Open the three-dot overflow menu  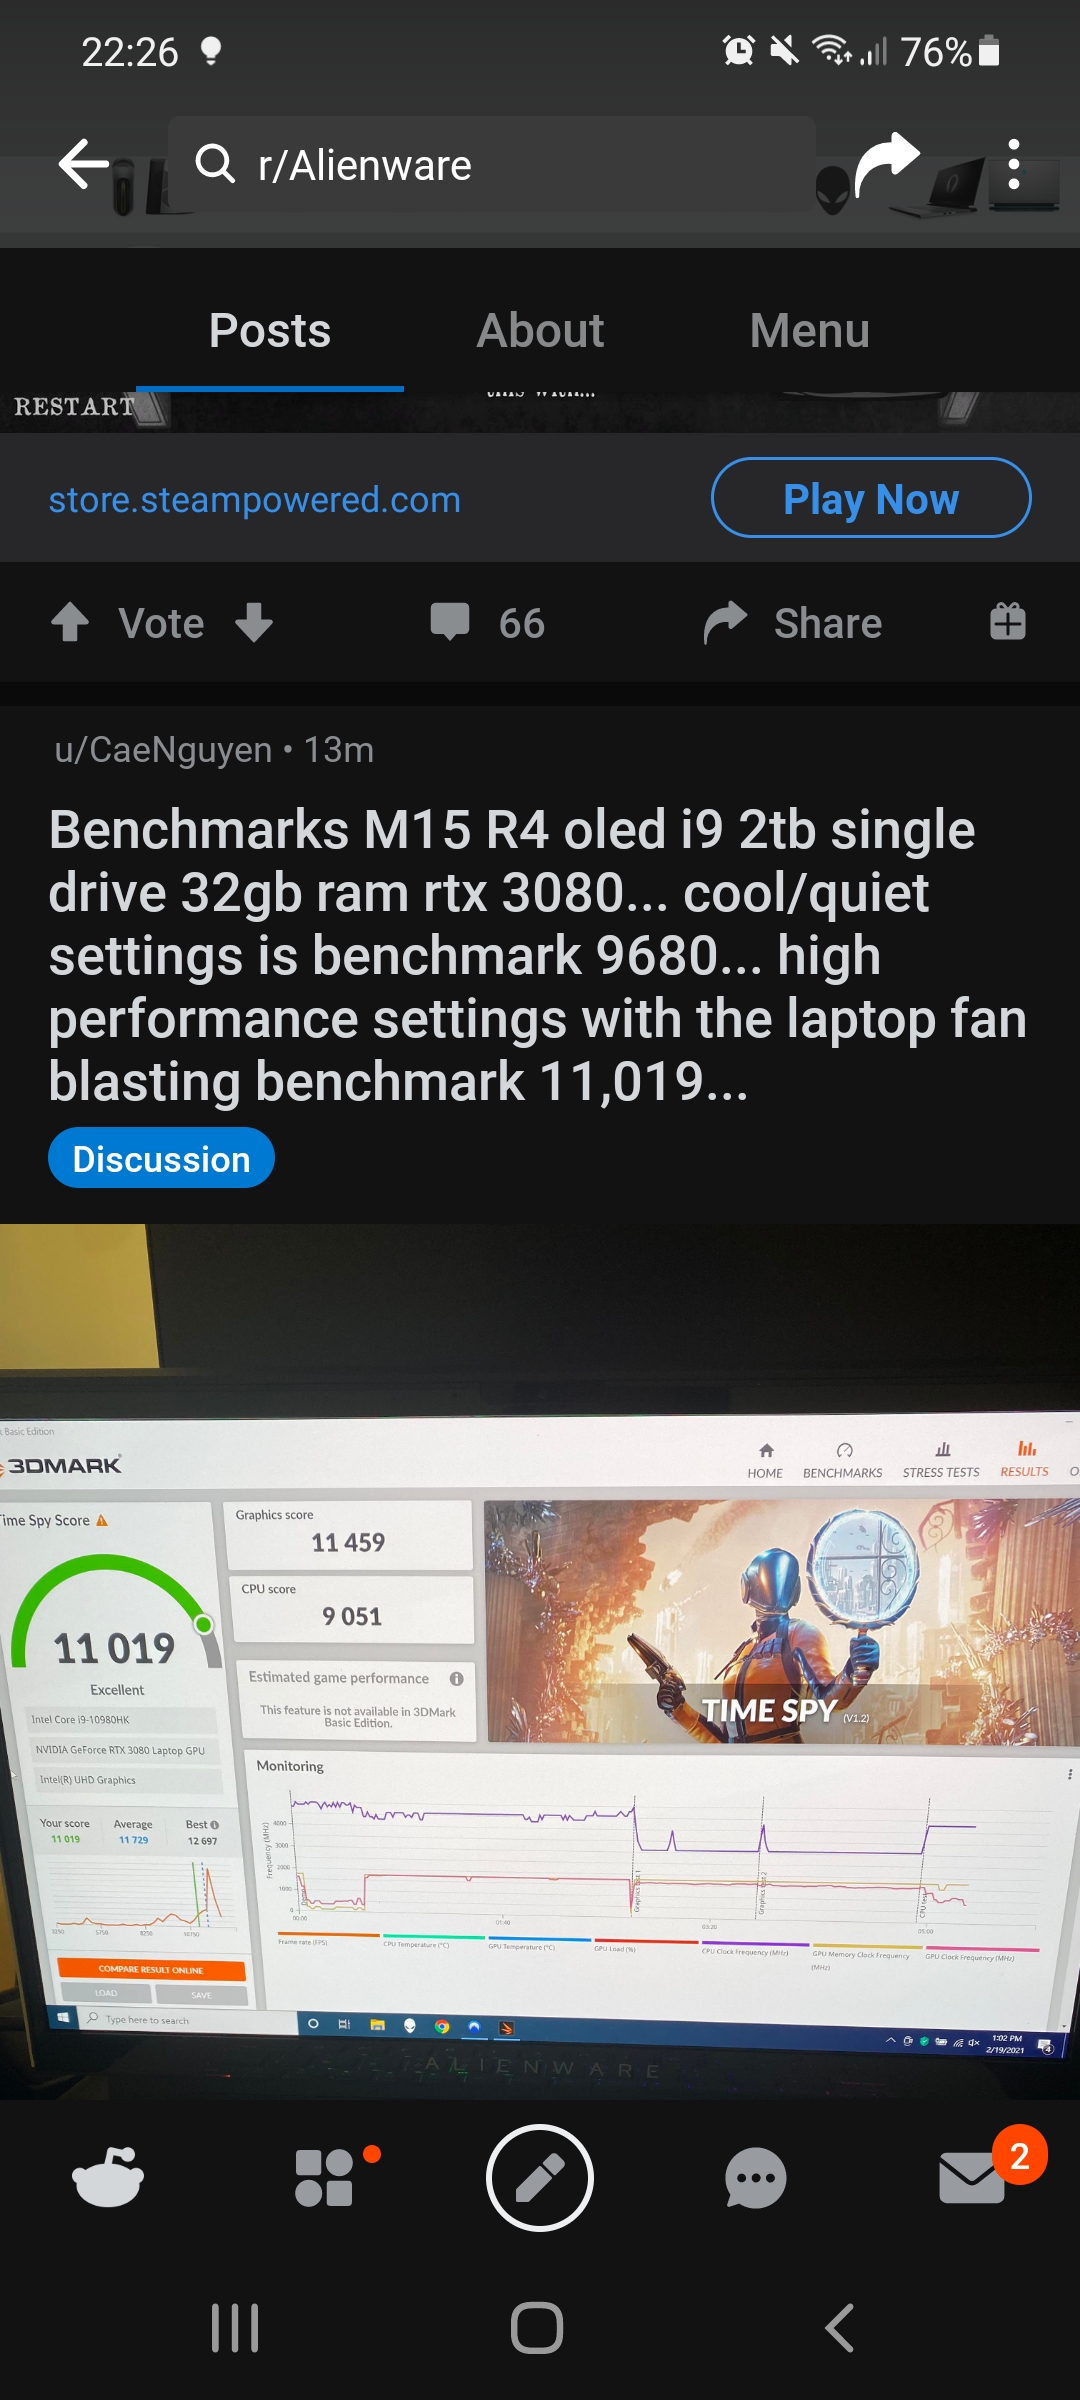click(x=1013, y=165)
